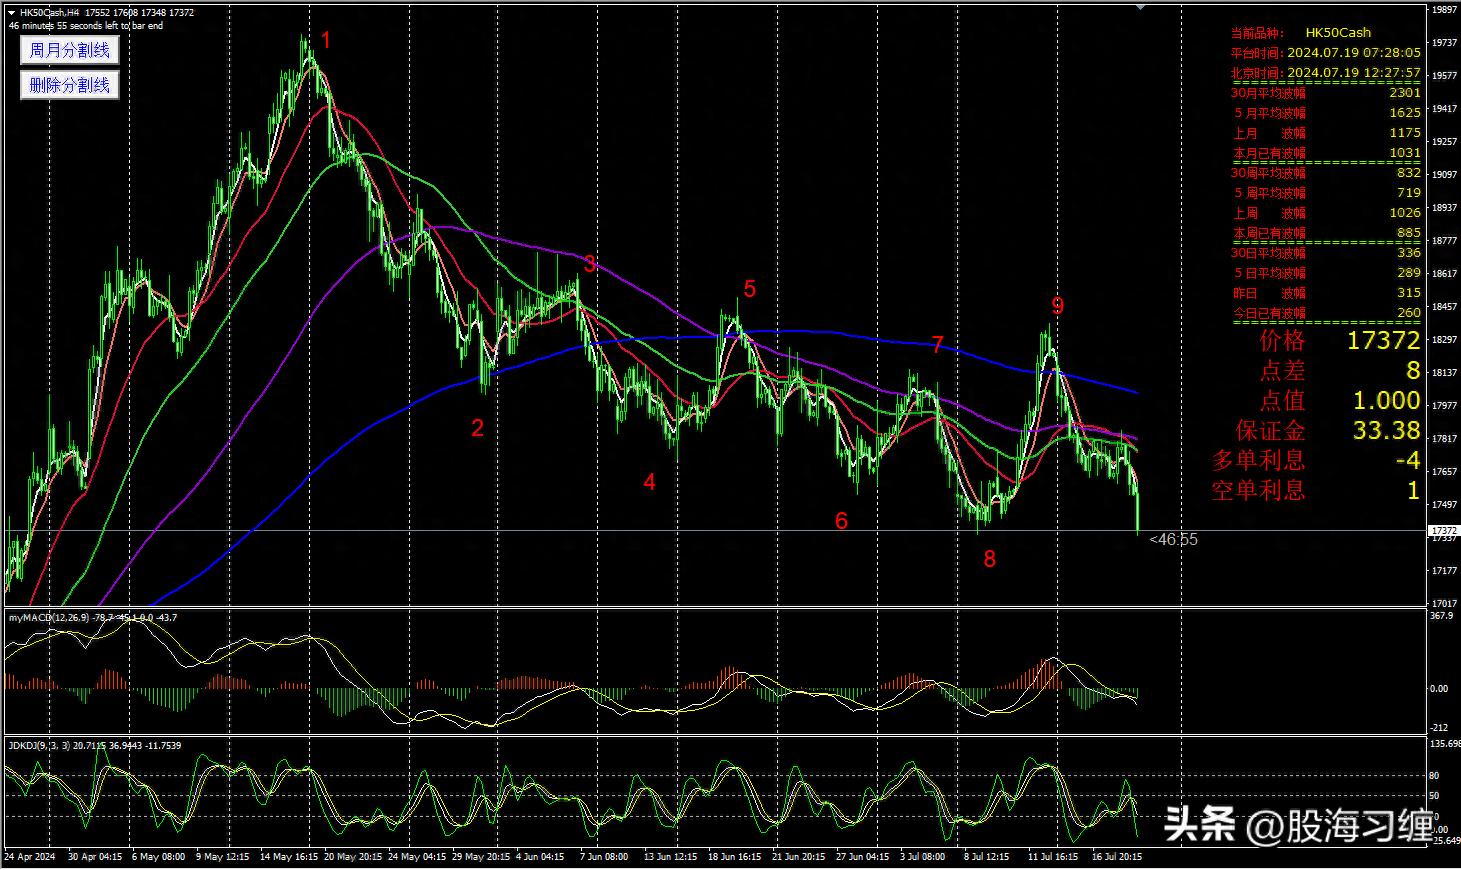Click the 周月分割线 button
Viewport: 1461px width, 870px height.
[x=70, y=50]
